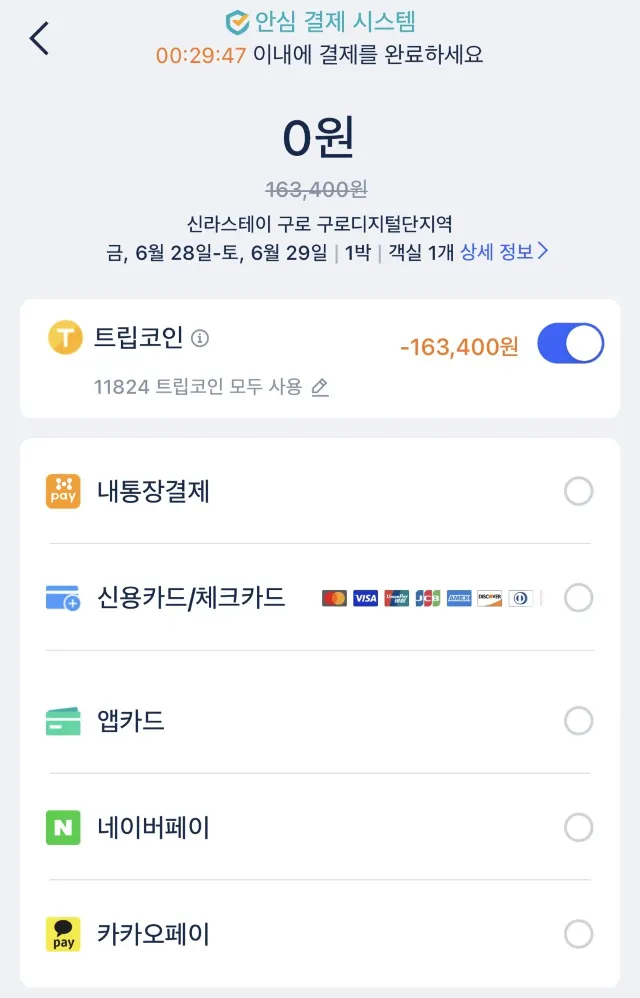This screenshot has width=640, height=998.
Task: Disable the Trip coin toggle switch
Action: tap(572, 341)
